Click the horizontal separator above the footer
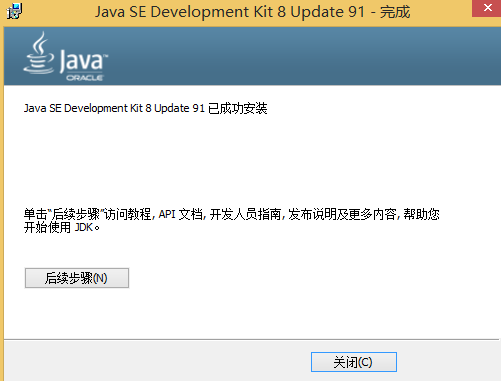Image resolution: width=501 pixels, height=381 pixels. click(x=252, y=340)
